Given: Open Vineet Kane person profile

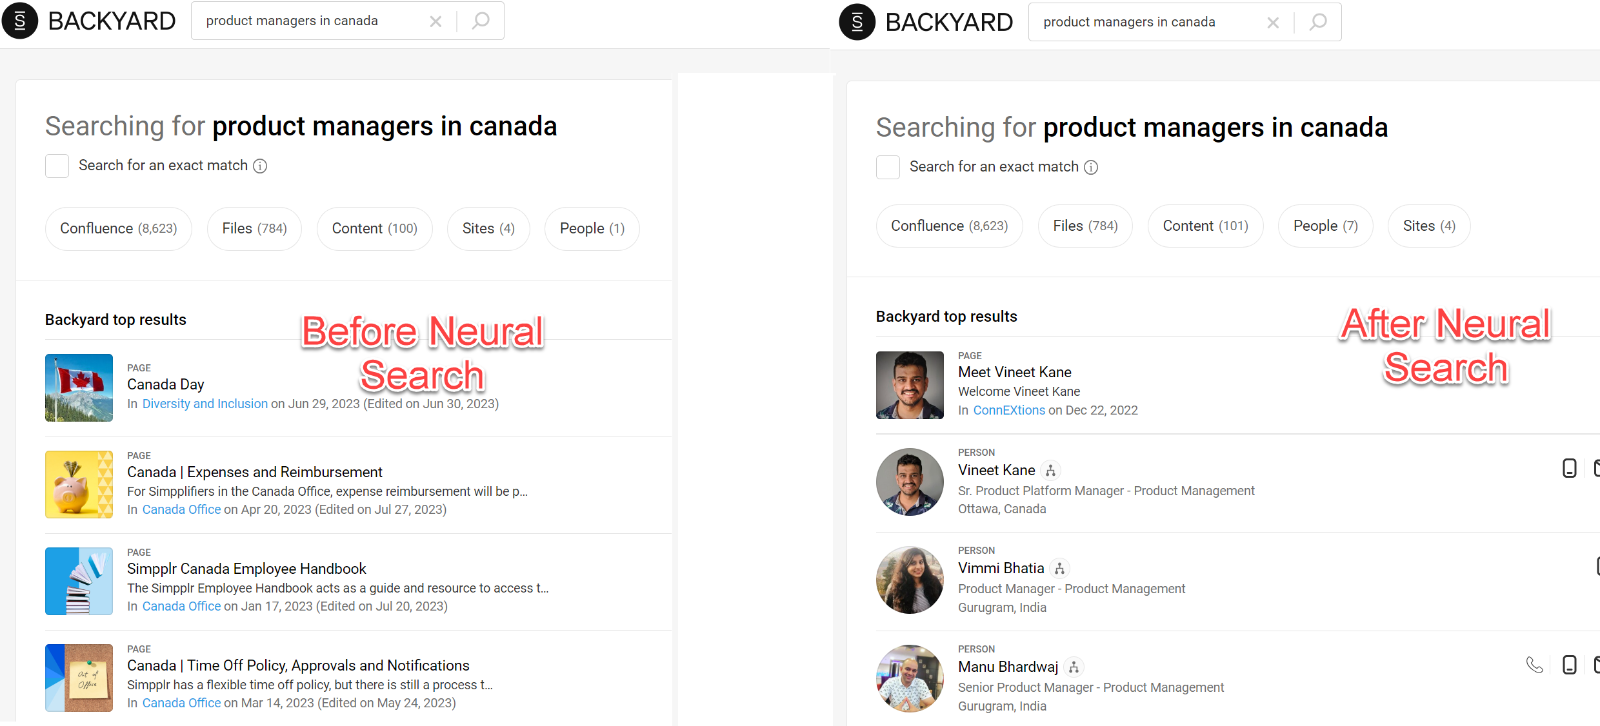Looking at the screenshot, I should pos(997,470).
